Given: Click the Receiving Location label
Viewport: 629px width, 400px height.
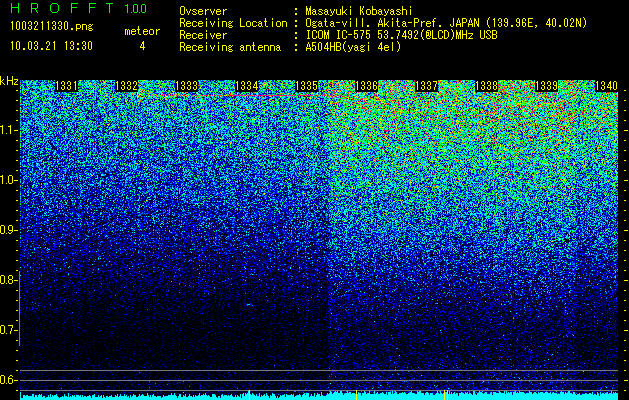Looking at the screenshot, I should pos(233,24).
